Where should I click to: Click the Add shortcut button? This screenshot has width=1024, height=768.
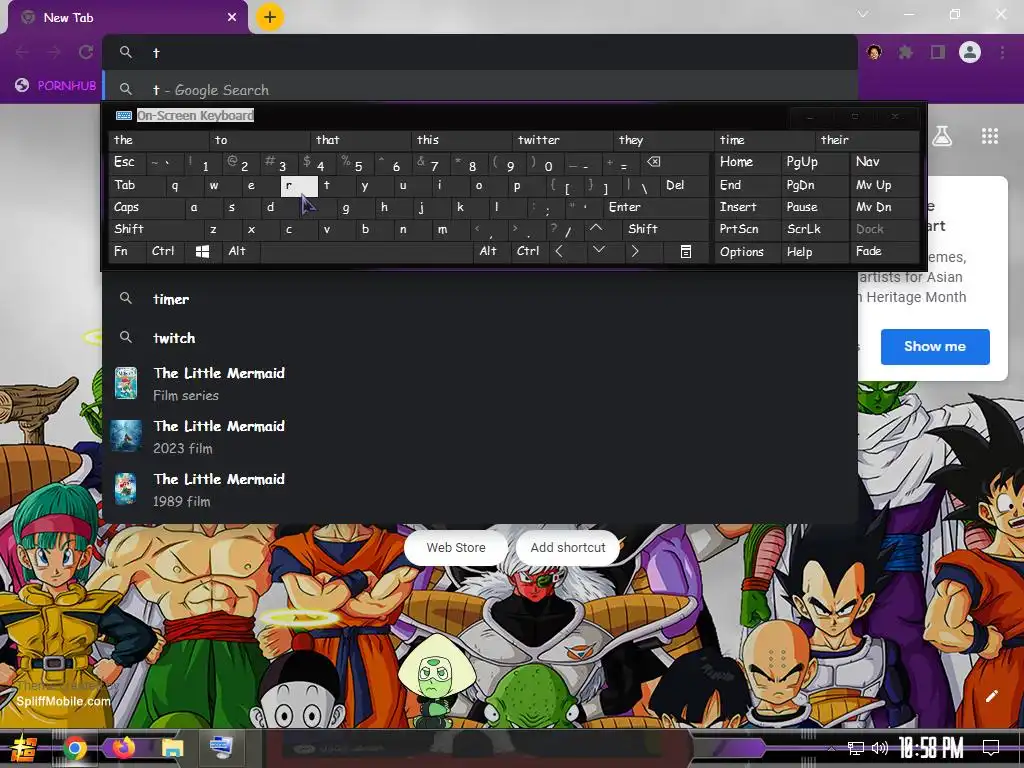[x=568, y=547]
